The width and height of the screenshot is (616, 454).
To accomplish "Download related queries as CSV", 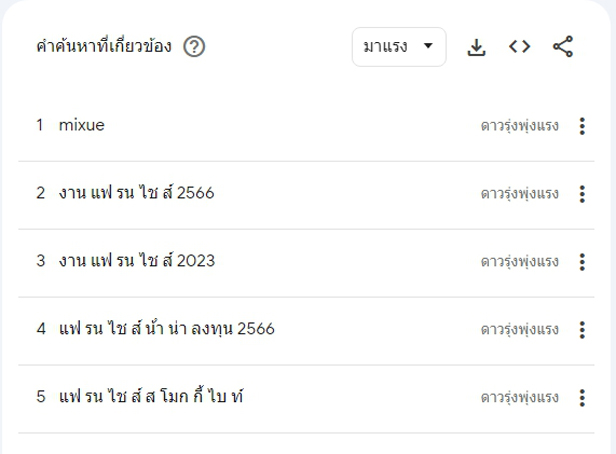I will 476,47.
